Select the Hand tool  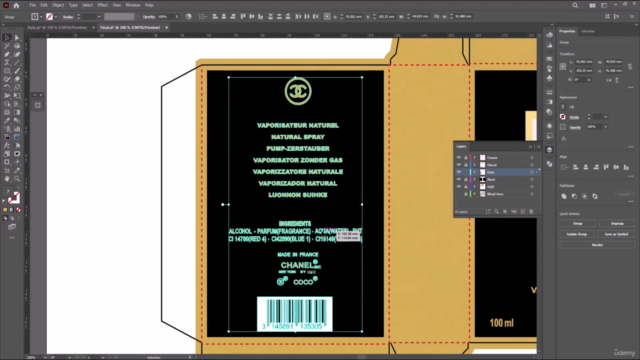(7, 179)
